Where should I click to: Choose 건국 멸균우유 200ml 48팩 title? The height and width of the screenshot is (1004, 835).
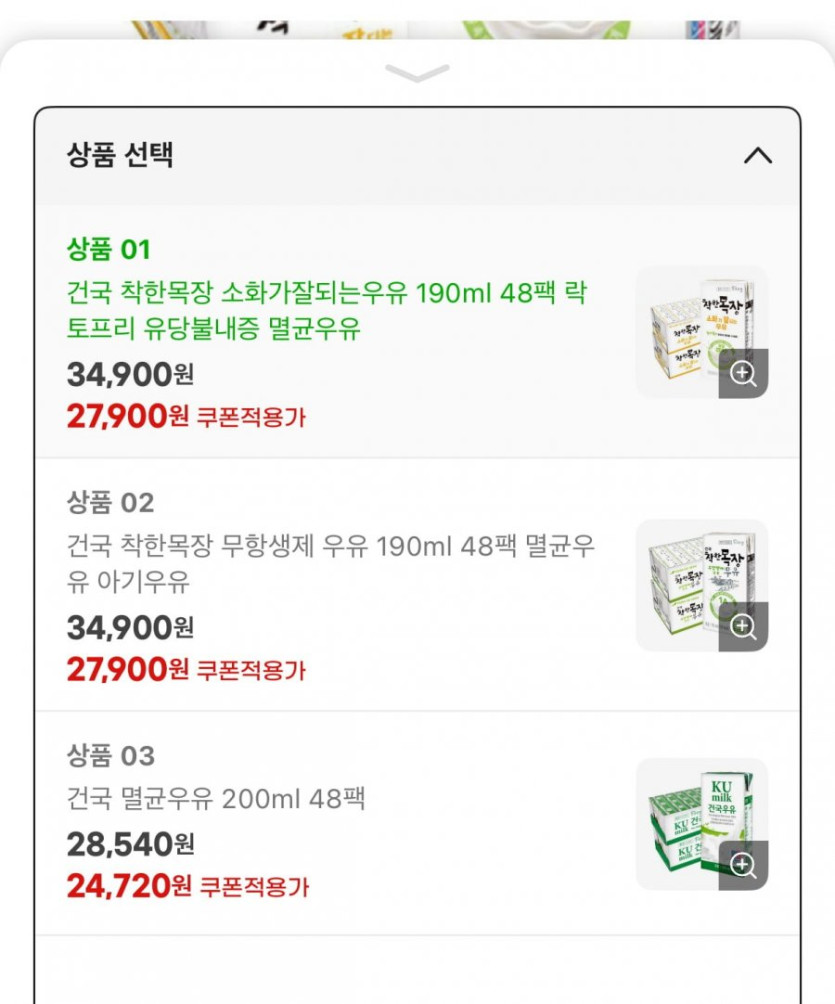(216, 799)
